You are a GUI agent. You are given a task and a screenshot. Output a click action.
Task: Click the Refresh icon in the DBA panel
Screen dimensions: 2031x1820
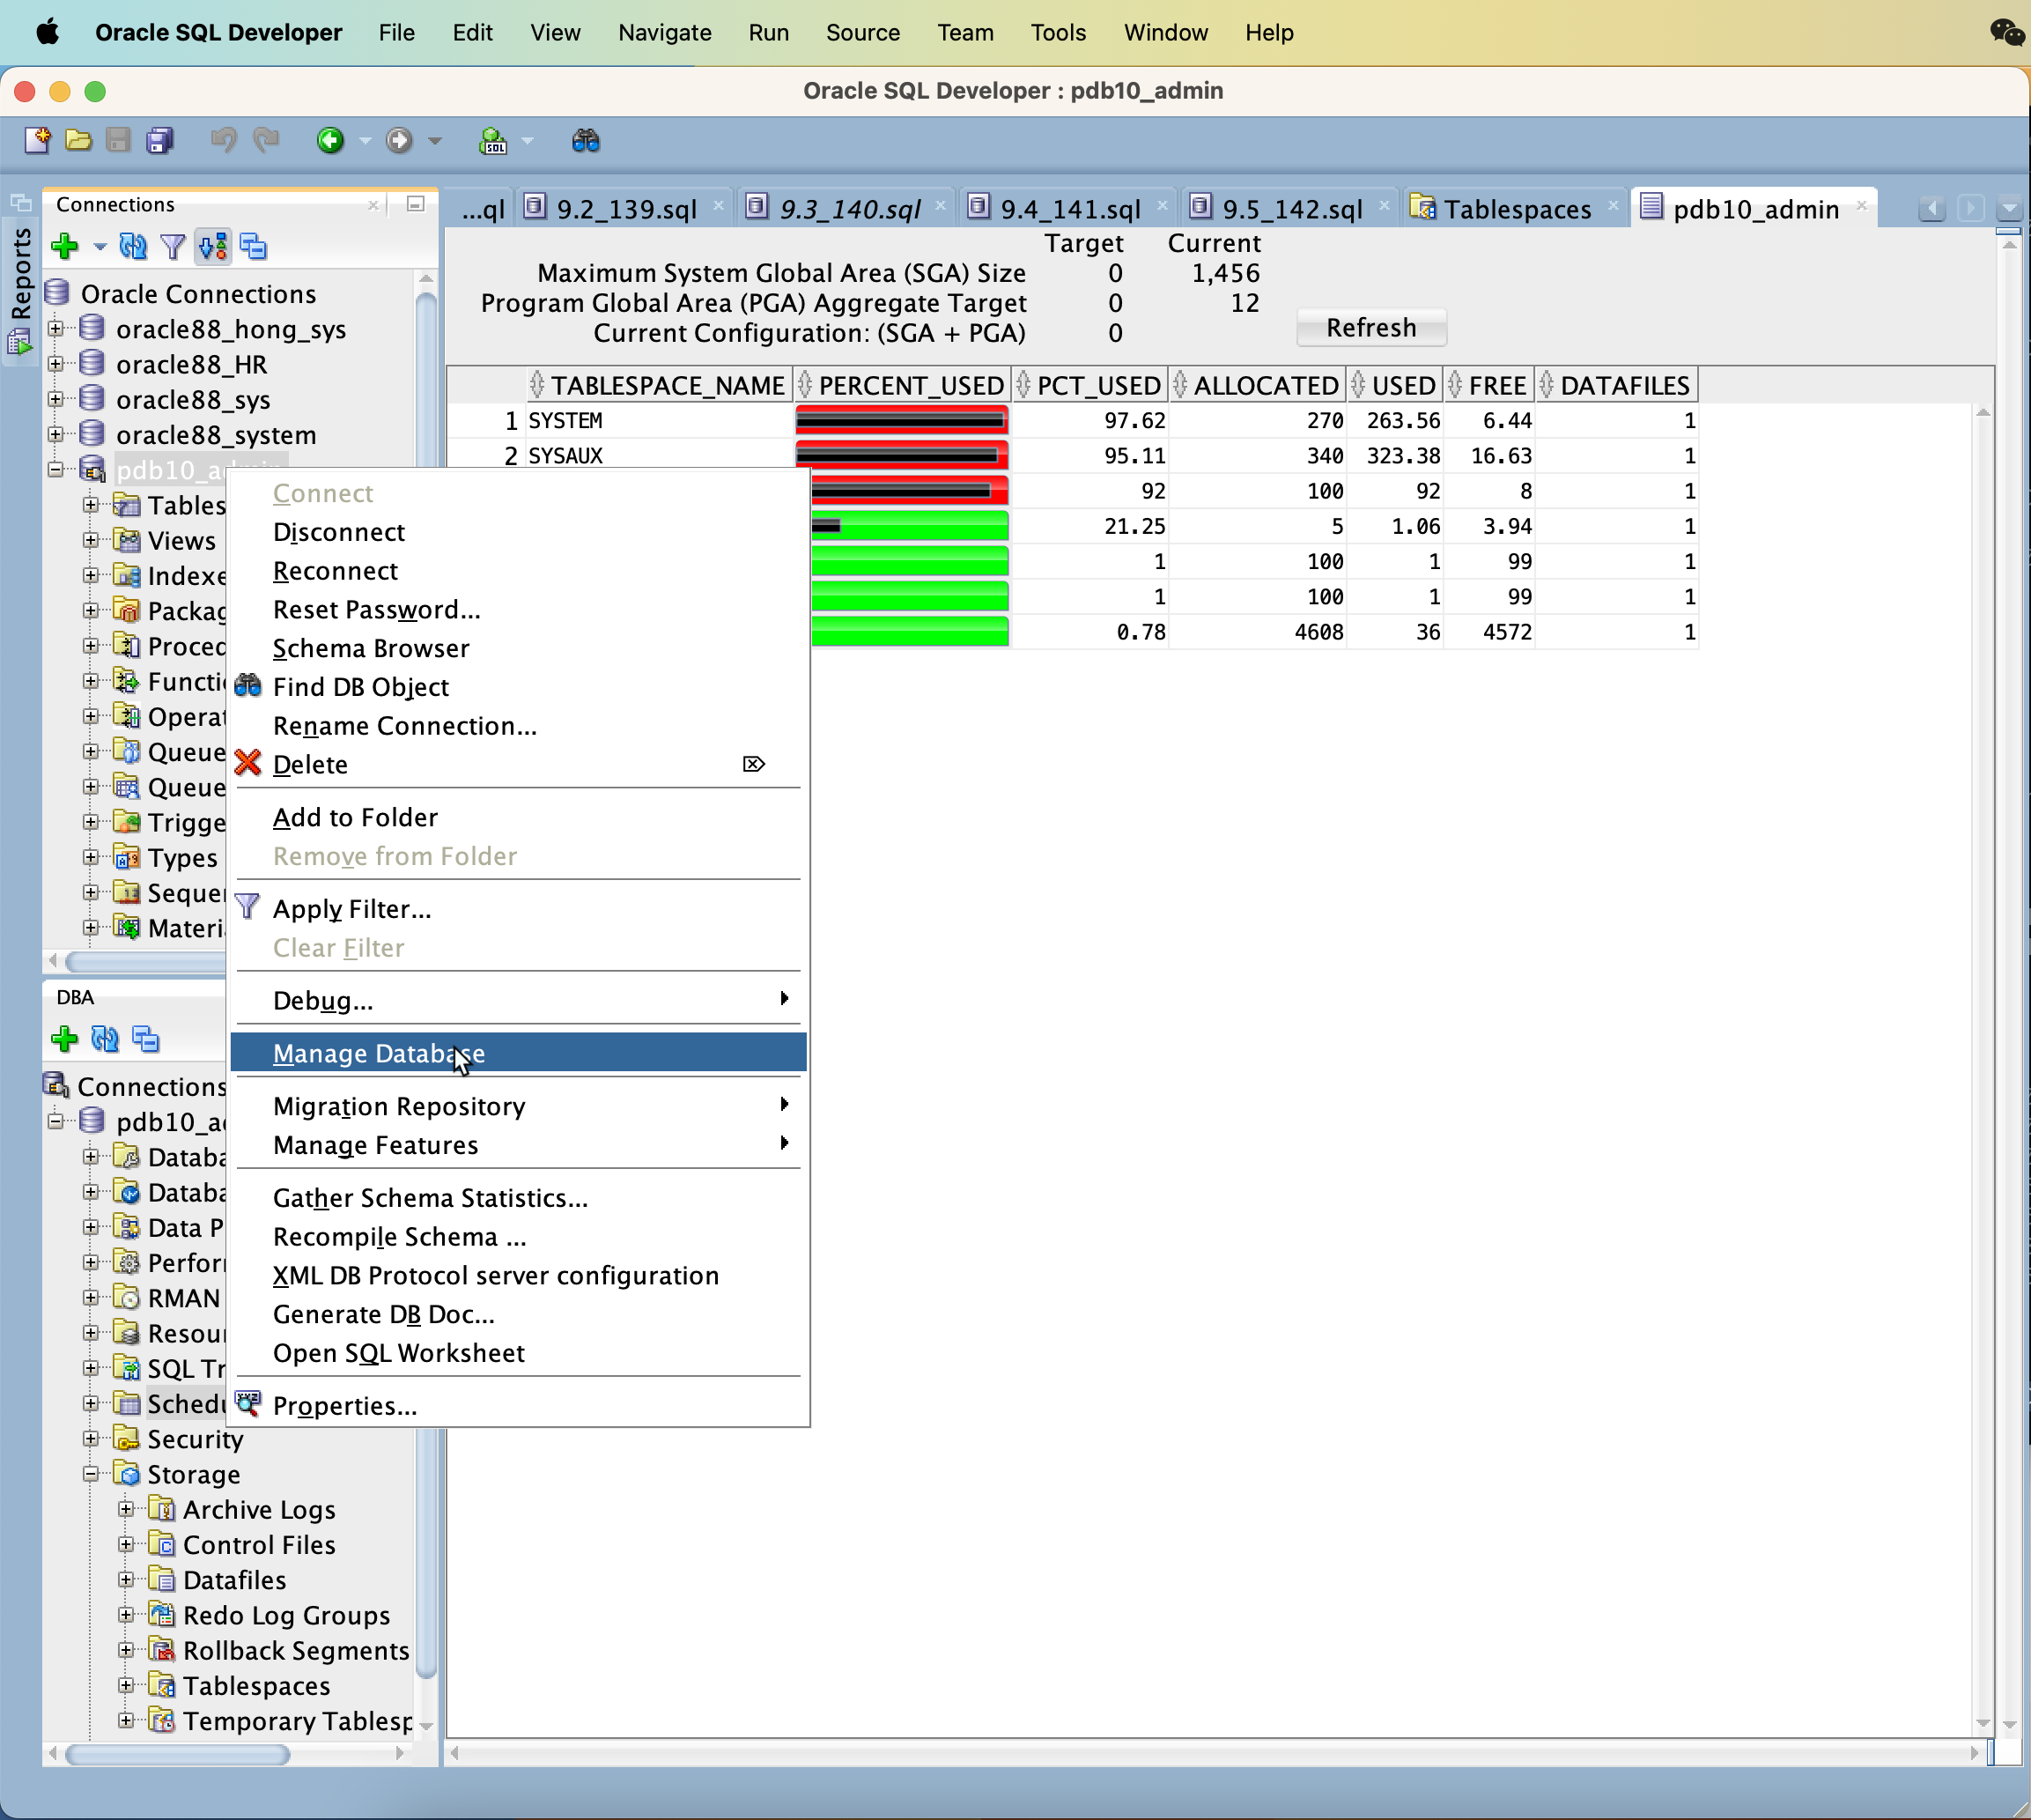click(x=105, y=1039)
